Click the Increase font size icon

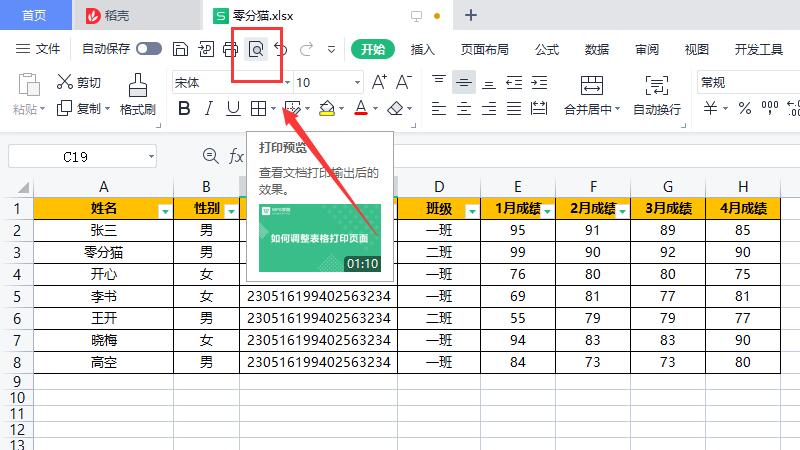(379, 82)
